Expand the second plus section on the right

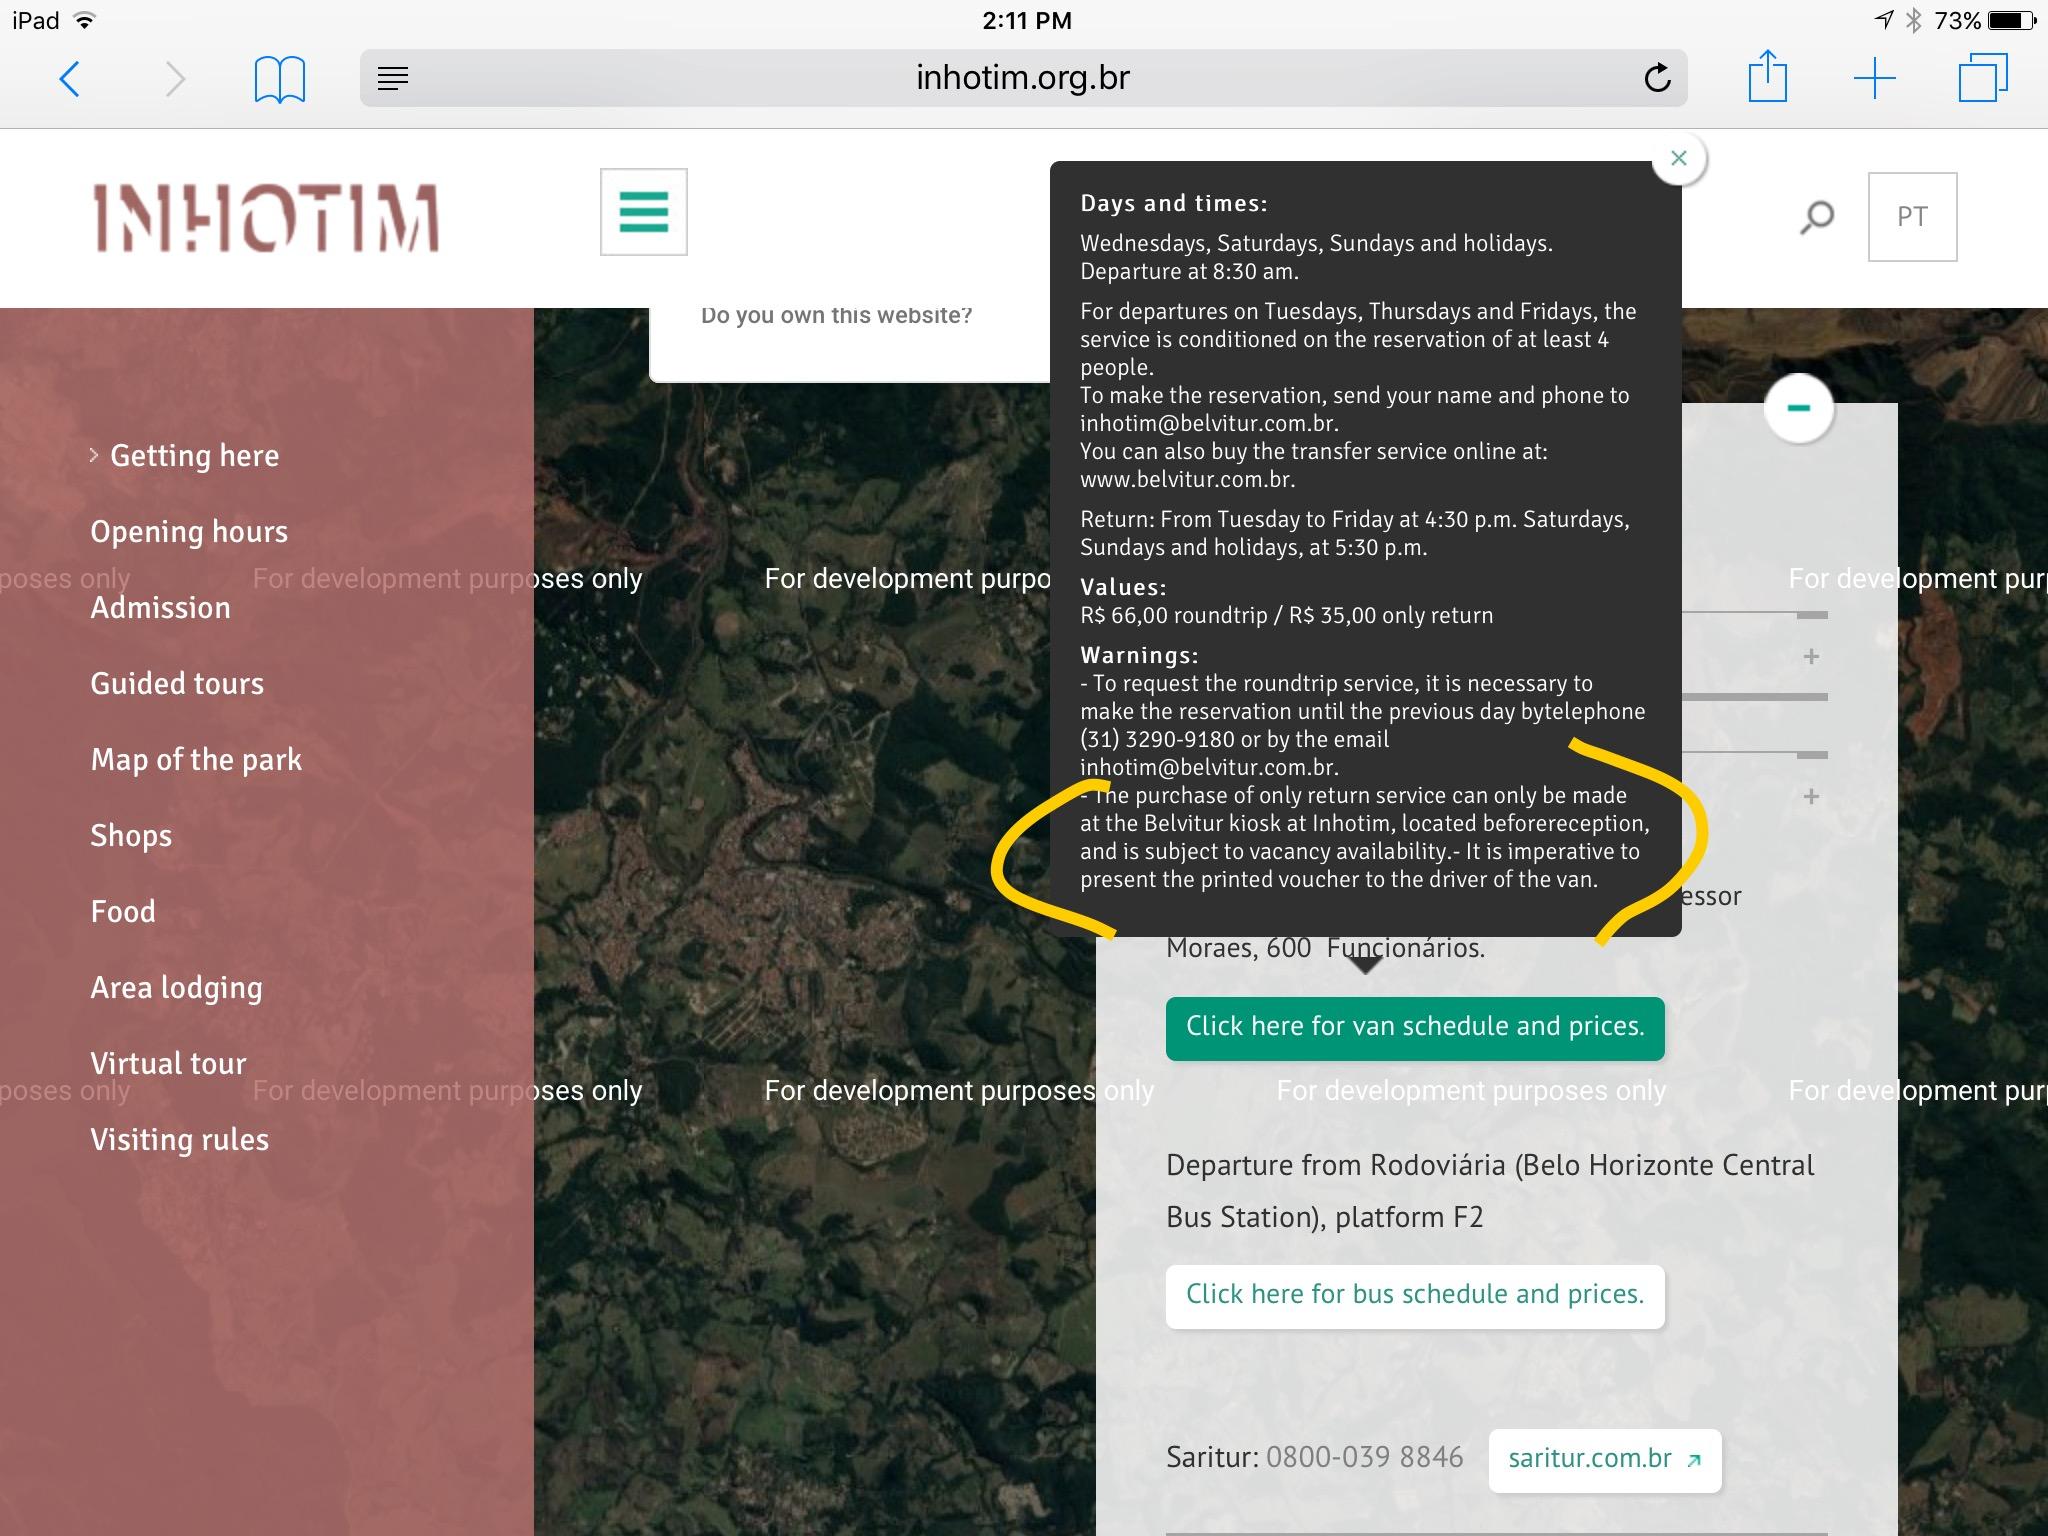pos(1811,797)
